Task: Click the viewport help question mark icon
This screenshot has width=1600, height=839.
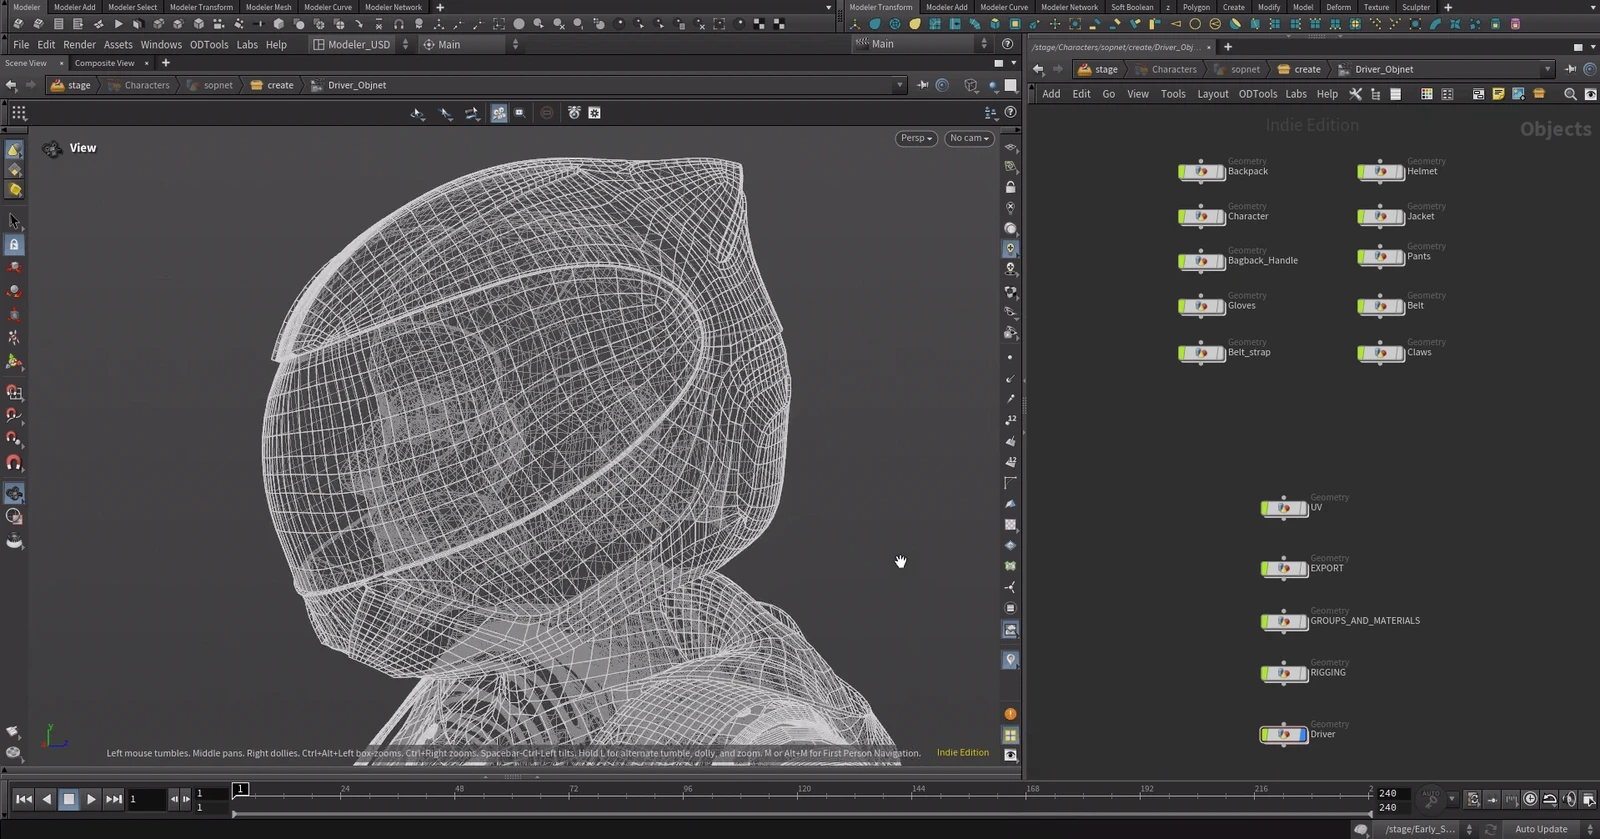Action: point(1011,113)
